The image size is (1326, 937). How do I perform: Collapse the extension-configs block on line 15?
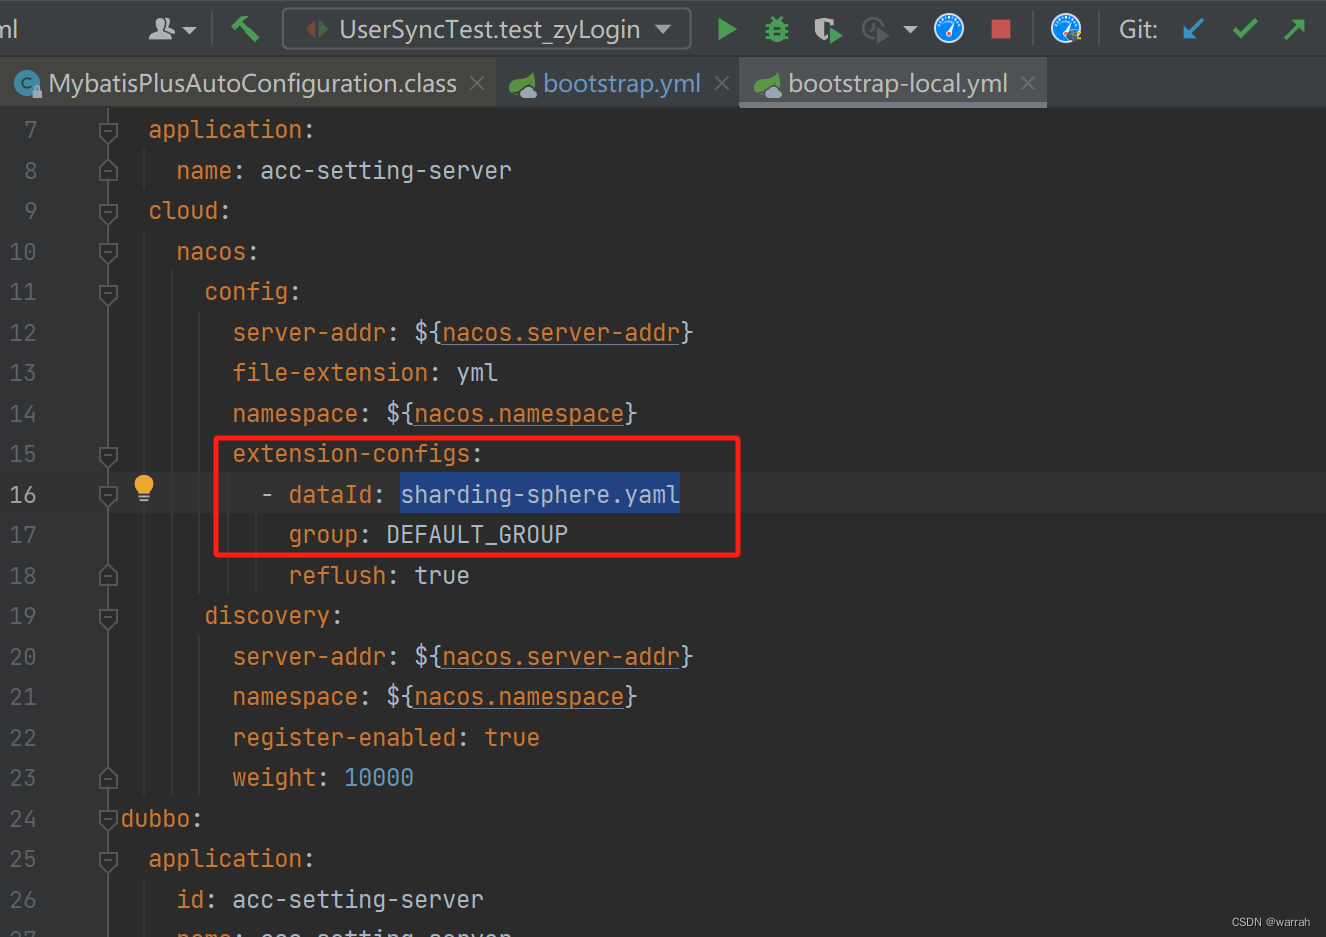[108, 455]
